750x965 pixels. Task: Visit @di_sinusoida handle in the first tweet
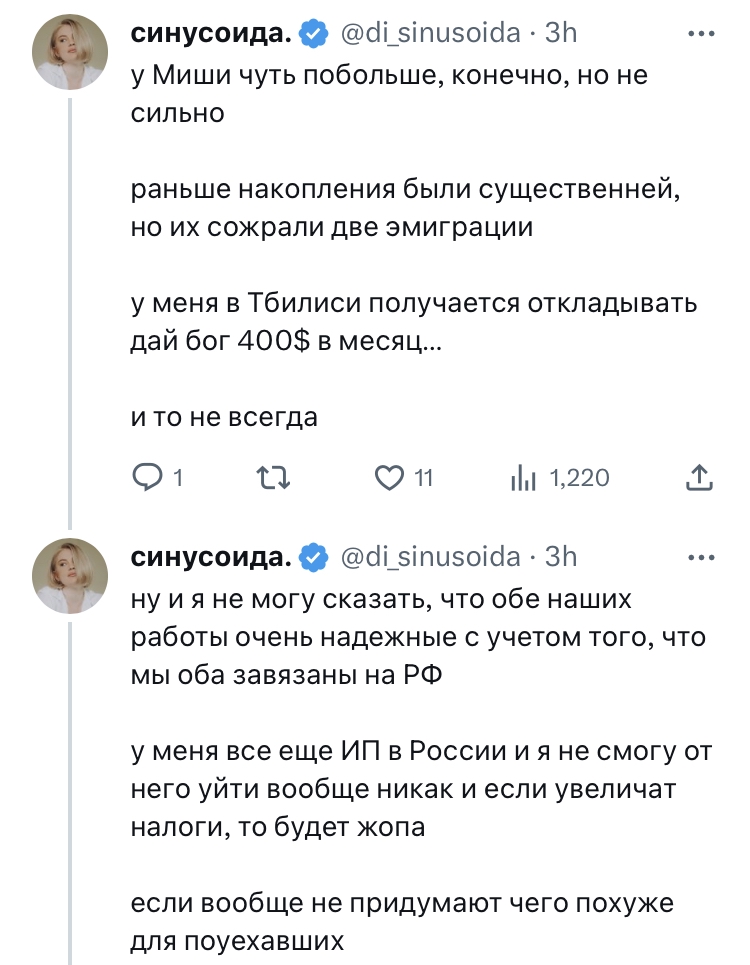pos(431,34)
